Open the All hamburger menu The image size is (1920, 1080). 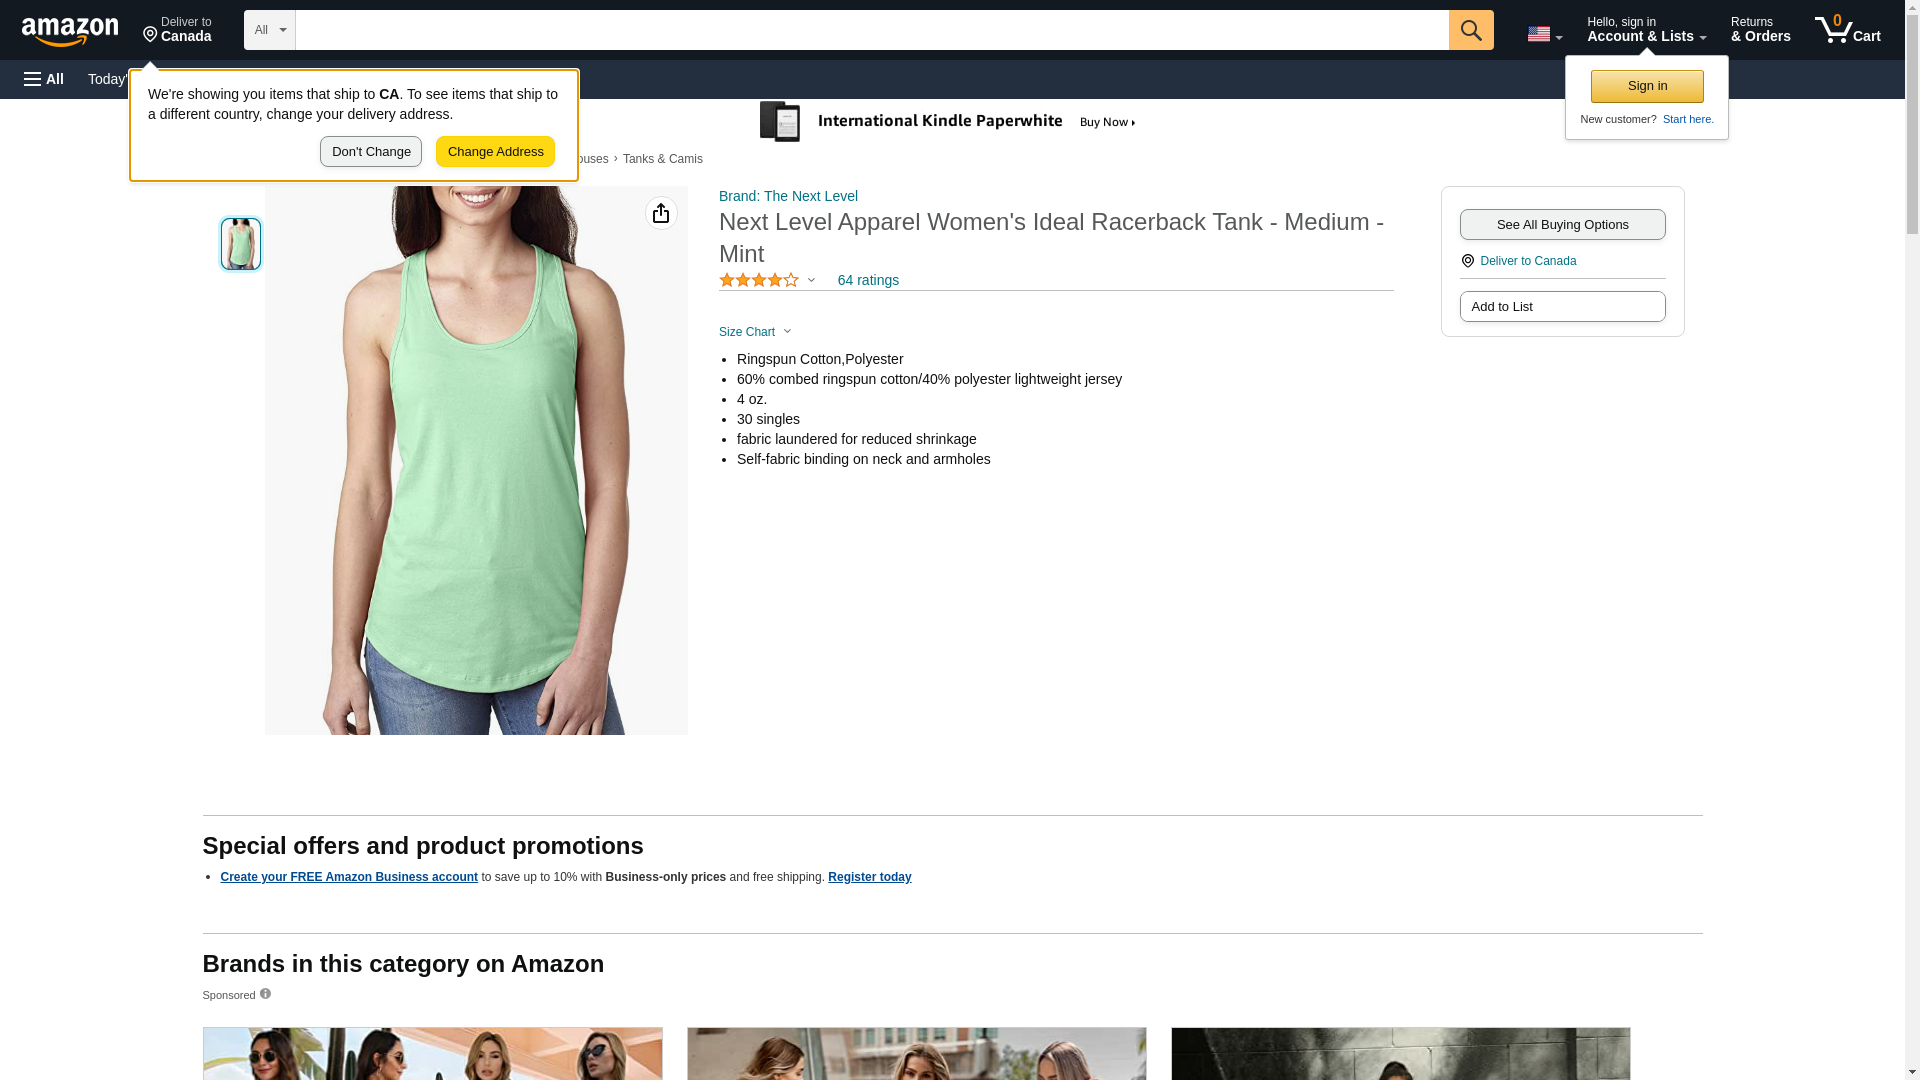point(44,79)
